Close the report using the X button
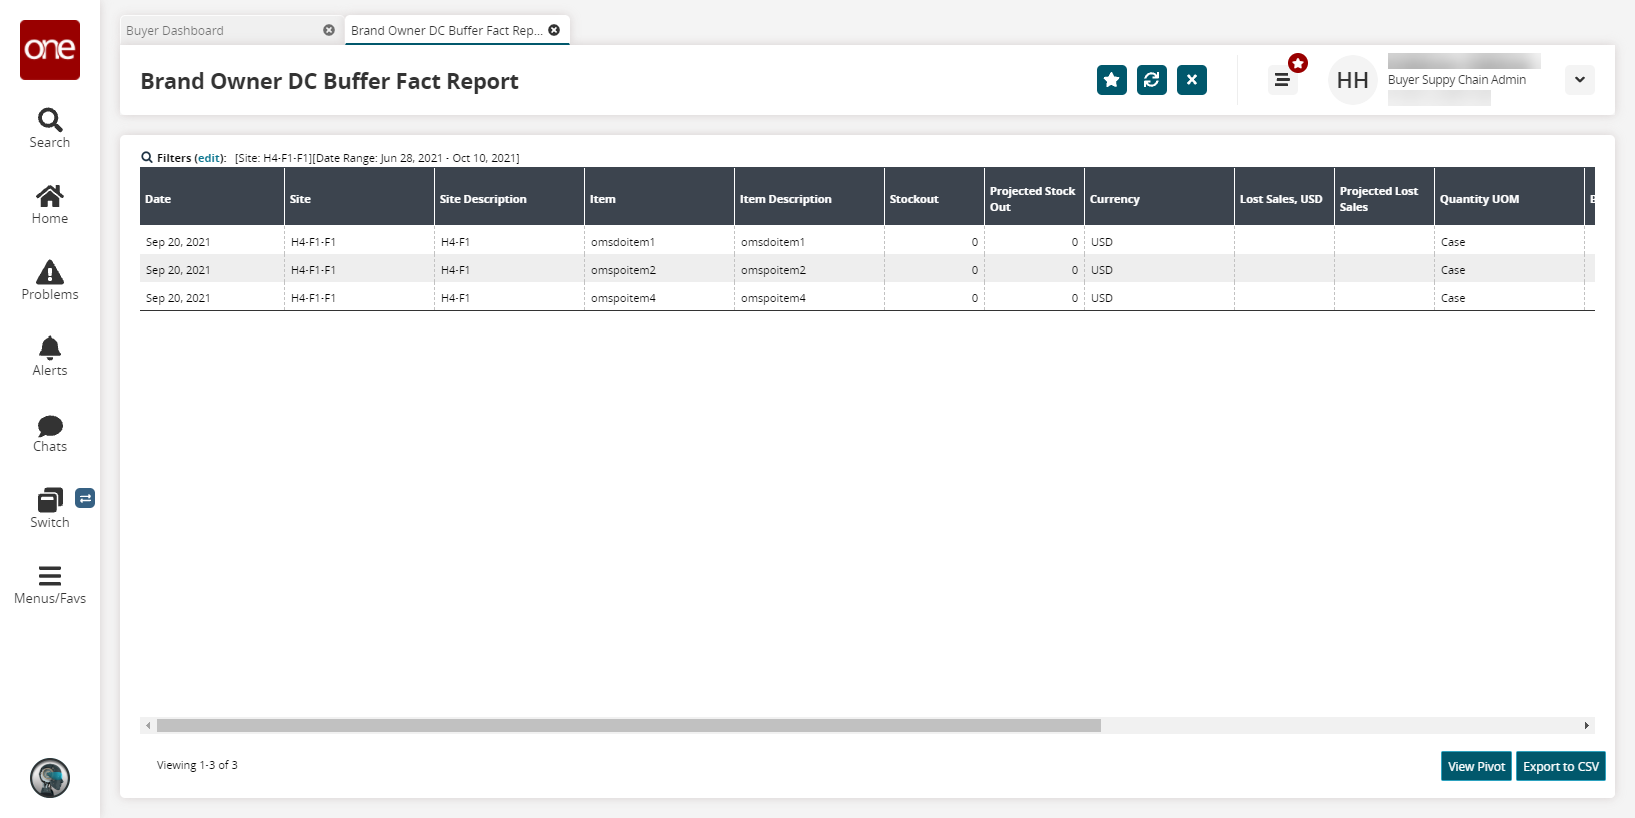Screen dimensions: 1635x818 1191,80
